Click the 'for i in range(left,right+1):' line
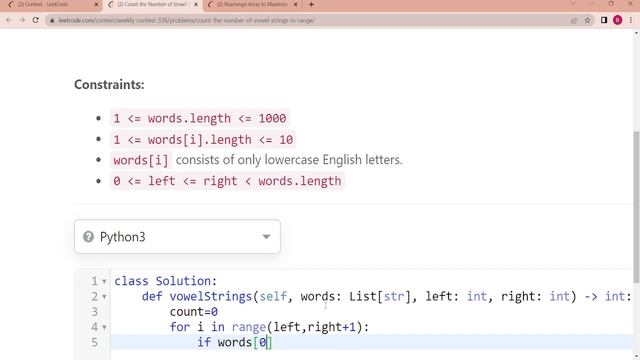640x360 pixels. click(269, 327)
